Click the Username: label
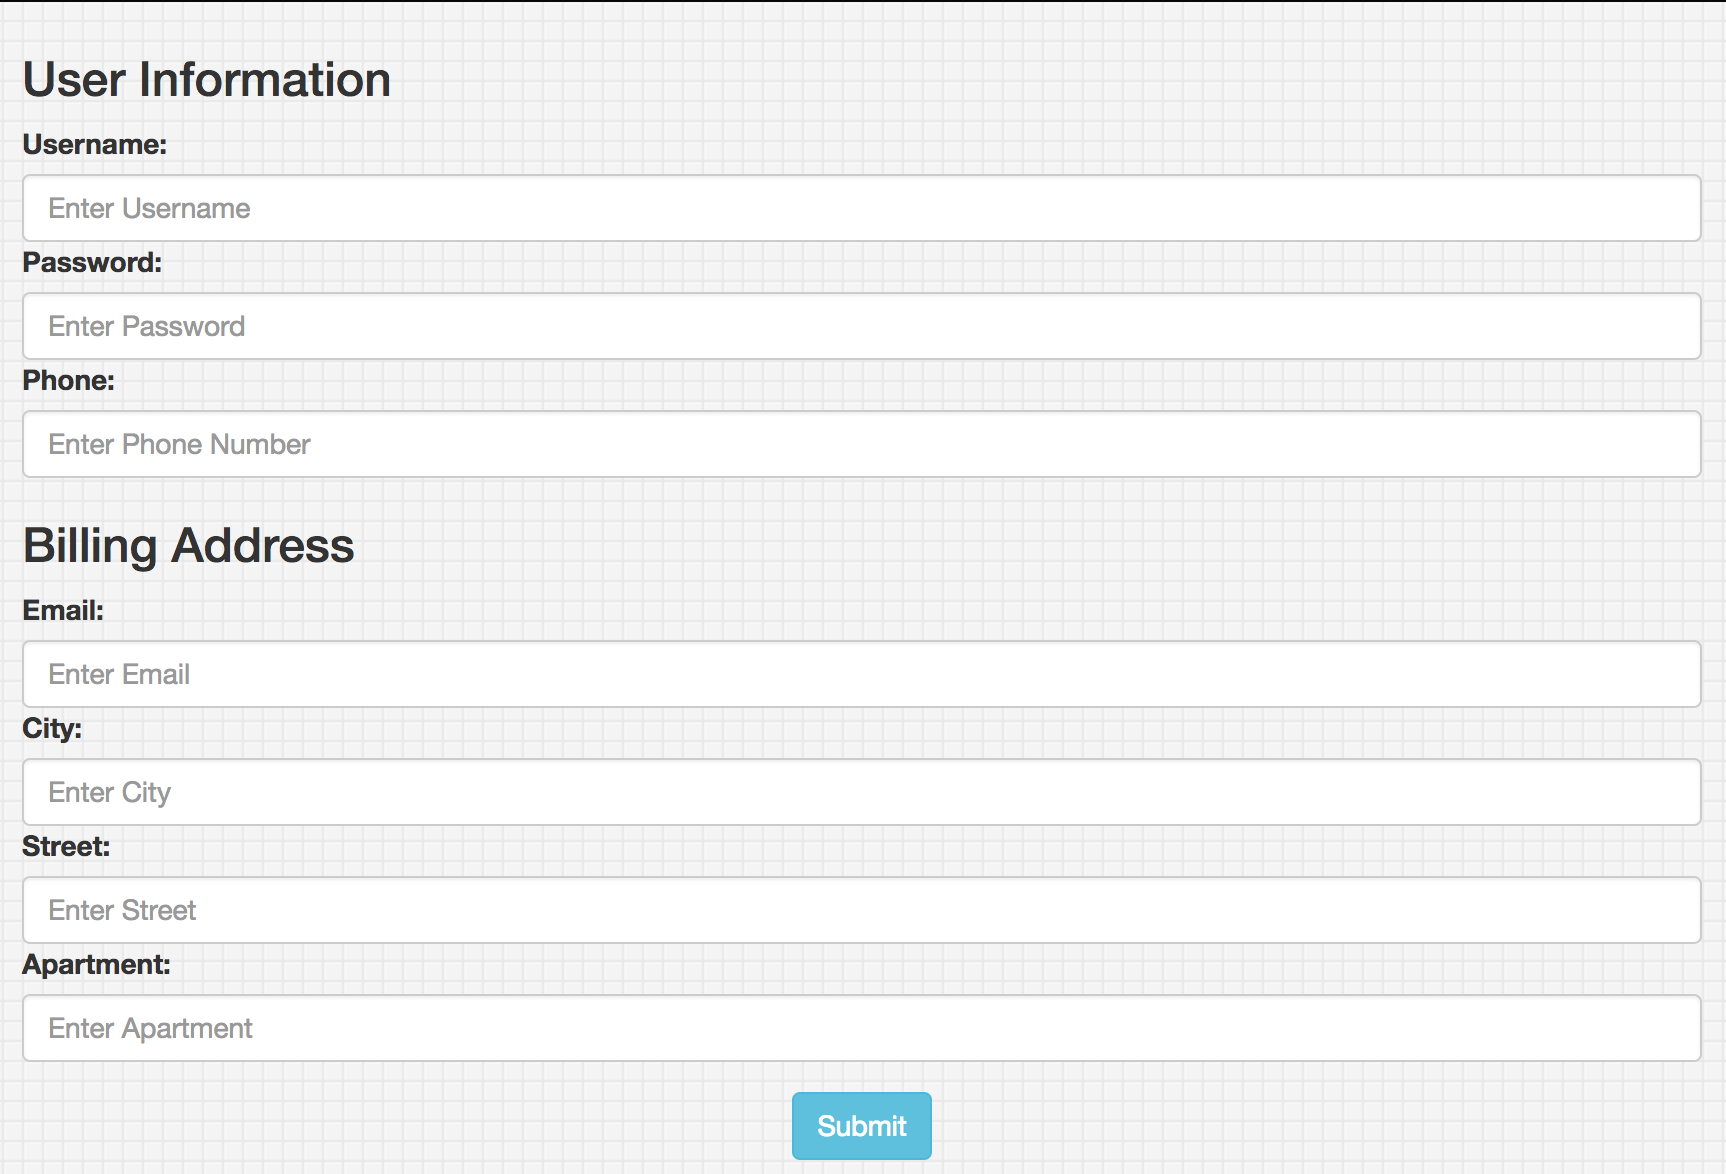The width and height of the screenshot is (1726, 1174). coord(95,144)
